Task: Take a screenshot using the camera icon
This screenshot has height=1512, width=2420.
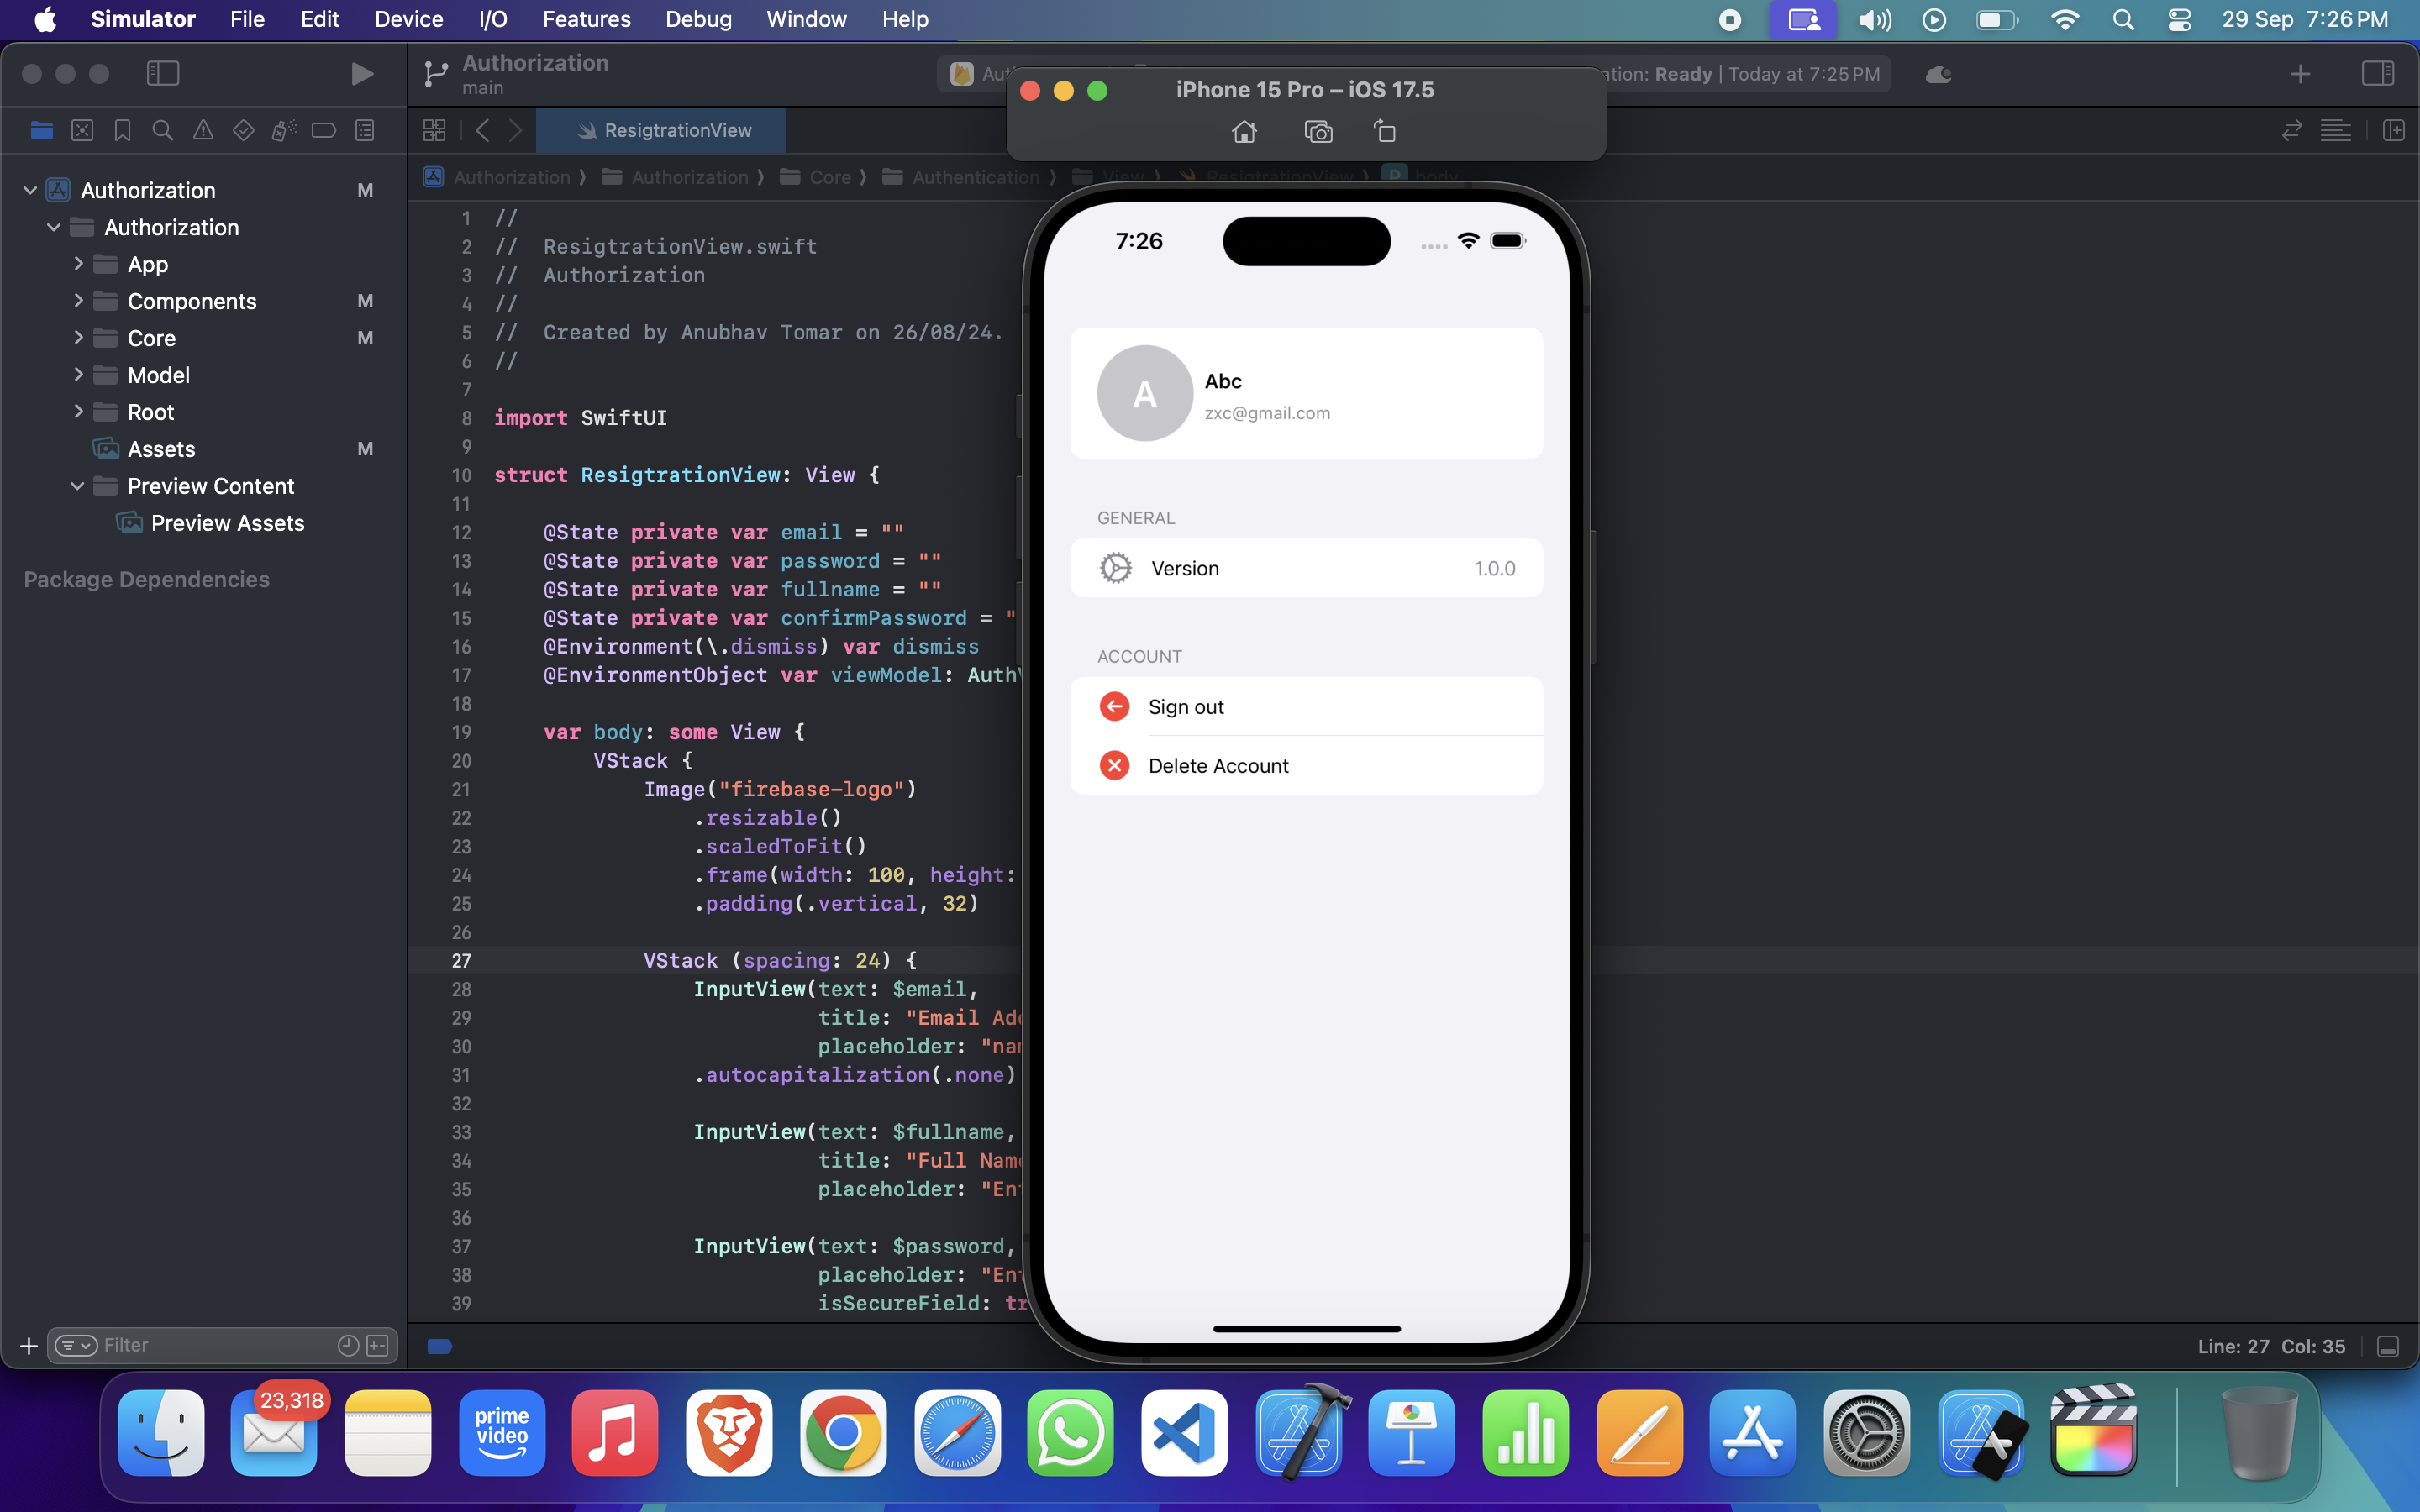Action: click(x=1318, y=132)
